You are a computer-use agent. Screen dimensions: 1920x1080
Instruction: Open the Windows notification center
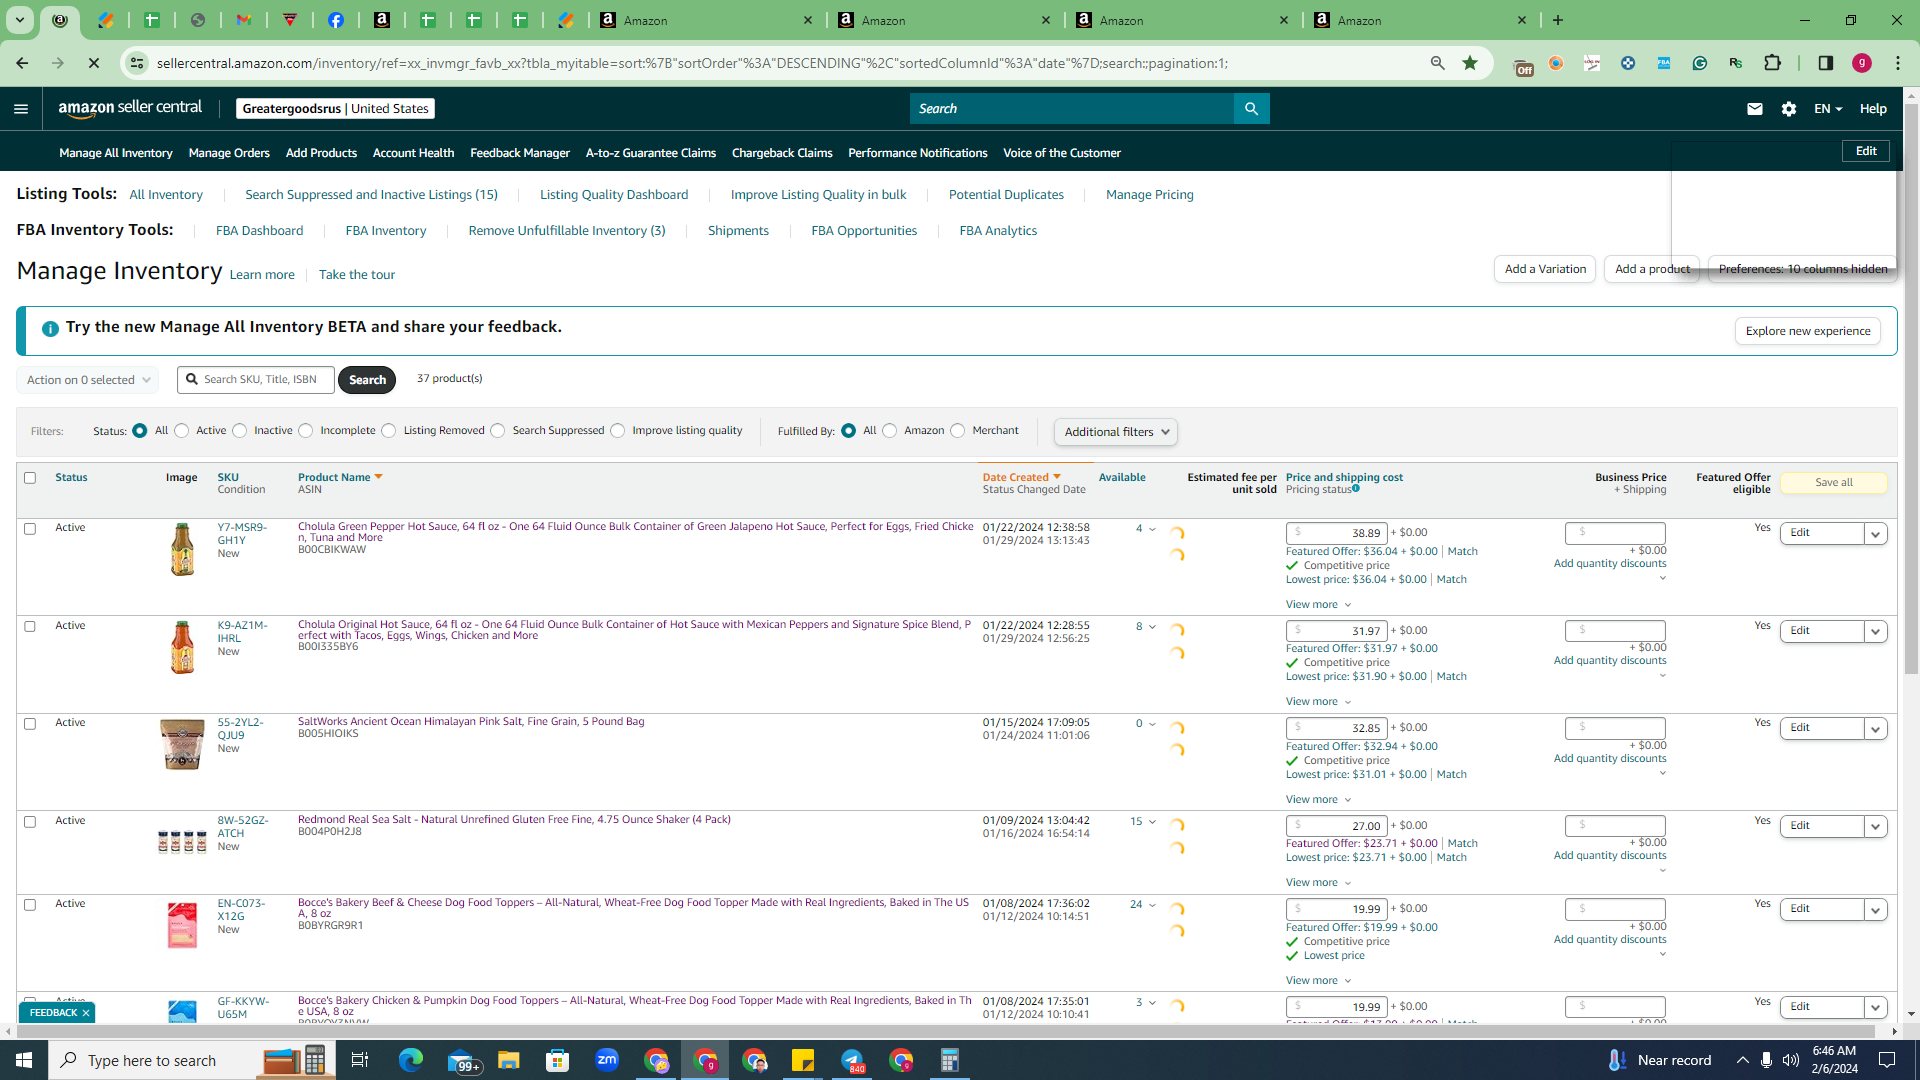(1888, 1060)
